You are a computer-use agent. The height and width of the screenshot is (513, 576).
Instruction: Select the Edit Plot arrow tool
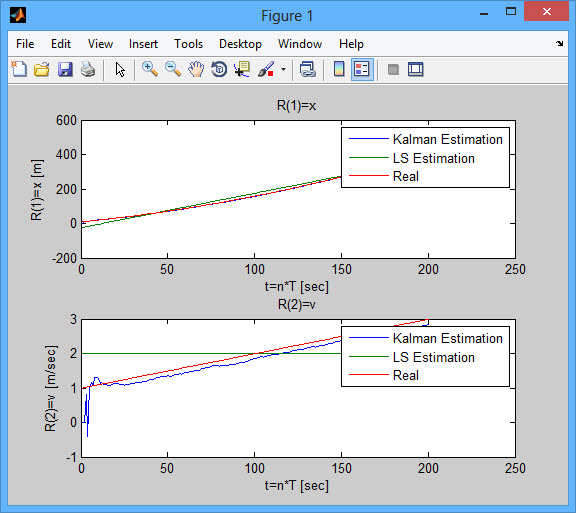pyautogui.click(x=120, y=69)
